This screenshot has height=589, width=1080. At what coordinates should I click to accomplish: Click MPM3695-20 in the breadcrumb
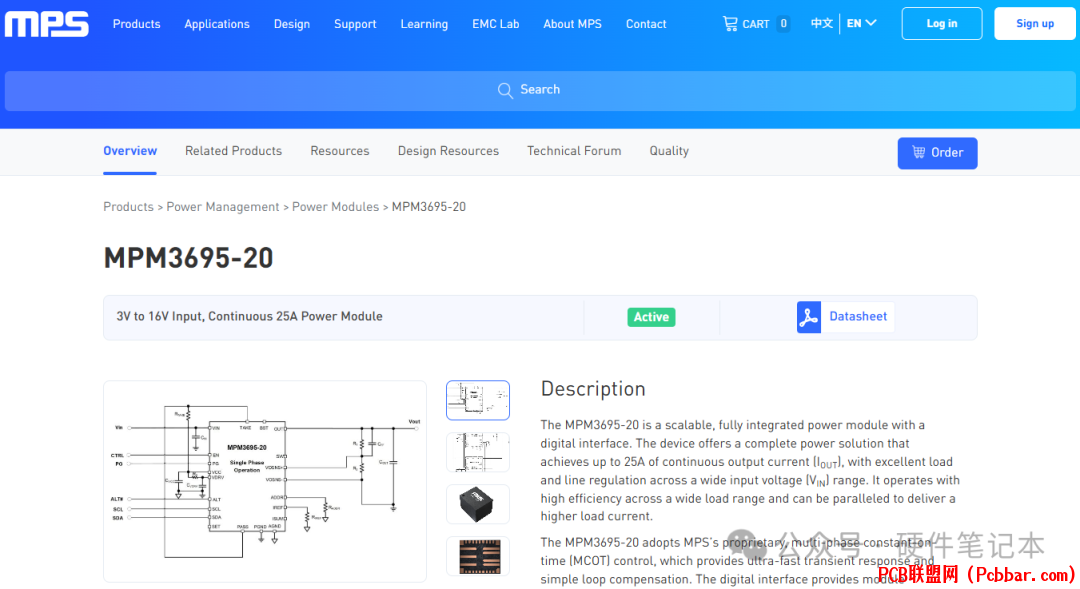click(x=428, y=207)
